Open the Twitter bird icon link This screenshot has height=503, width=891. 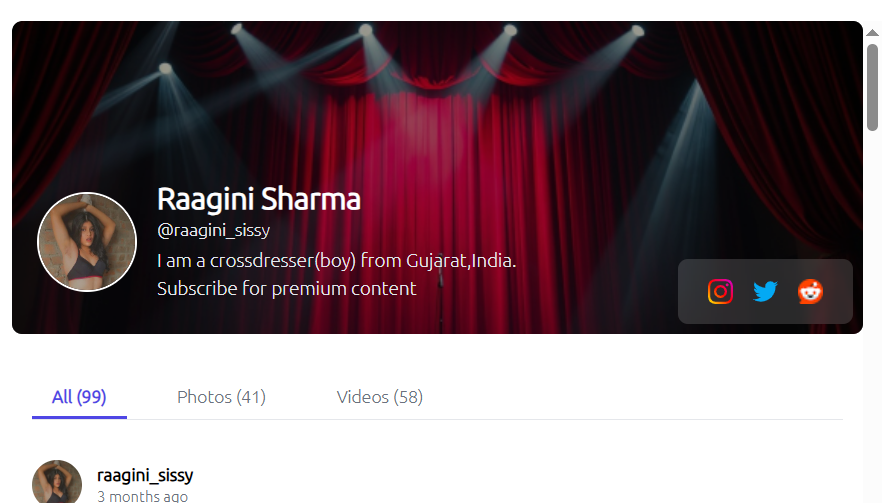[765, 292]
